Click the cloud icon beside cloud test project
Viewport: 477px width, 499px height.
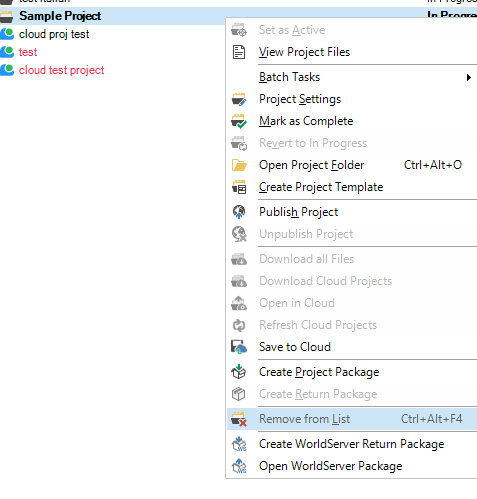7,70
